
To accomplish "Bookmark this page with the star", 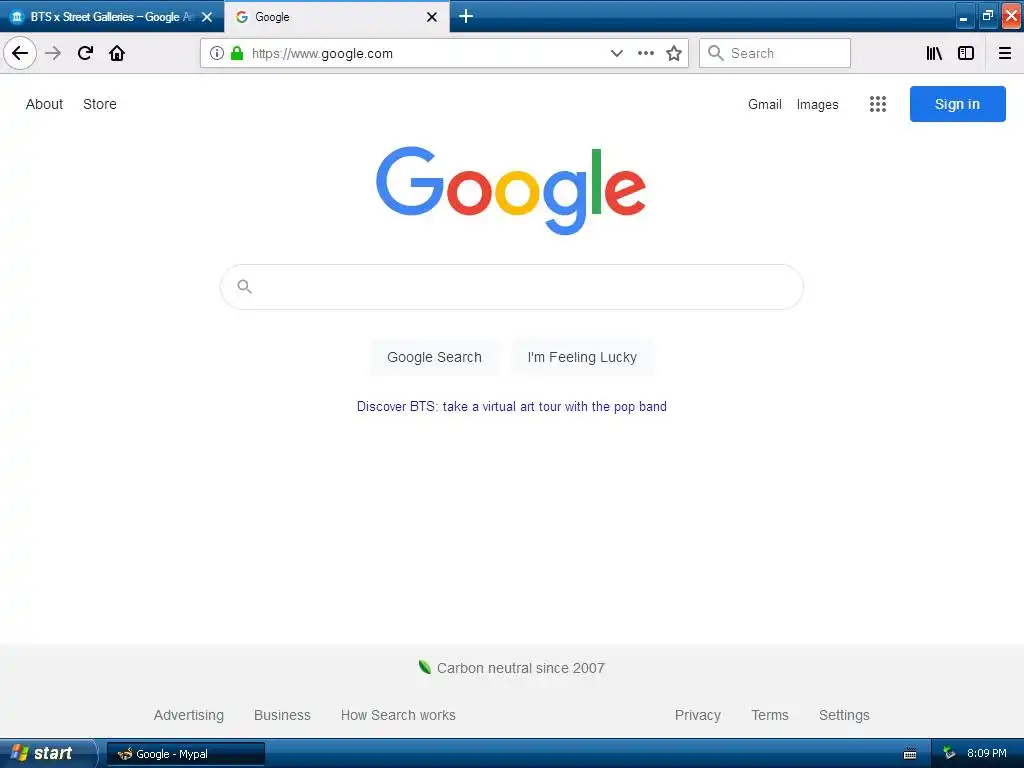I will pyautogui.click(x=674, y=54).
